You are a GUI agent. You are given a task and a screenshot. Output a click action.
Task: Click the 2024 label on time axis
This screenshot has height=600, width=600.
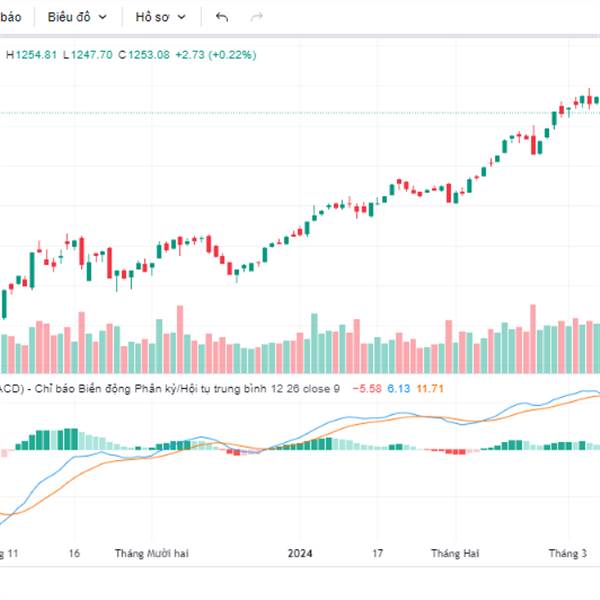(x=300, y=553)
